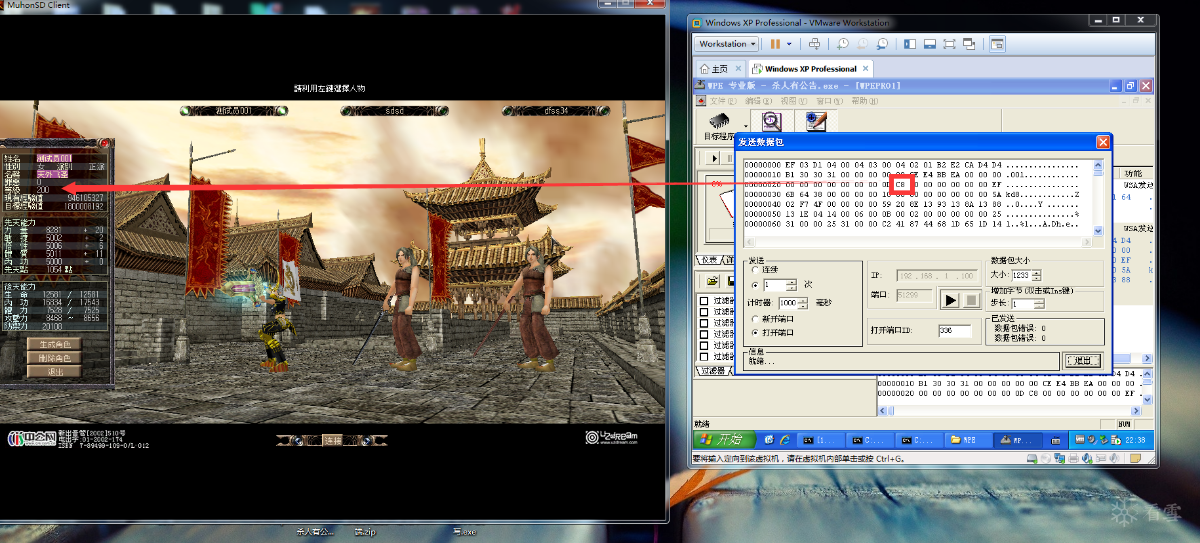Click the packet size 大小 stepper arrows
Screen dimensions: 1200x543
[x=1037, y=275]
